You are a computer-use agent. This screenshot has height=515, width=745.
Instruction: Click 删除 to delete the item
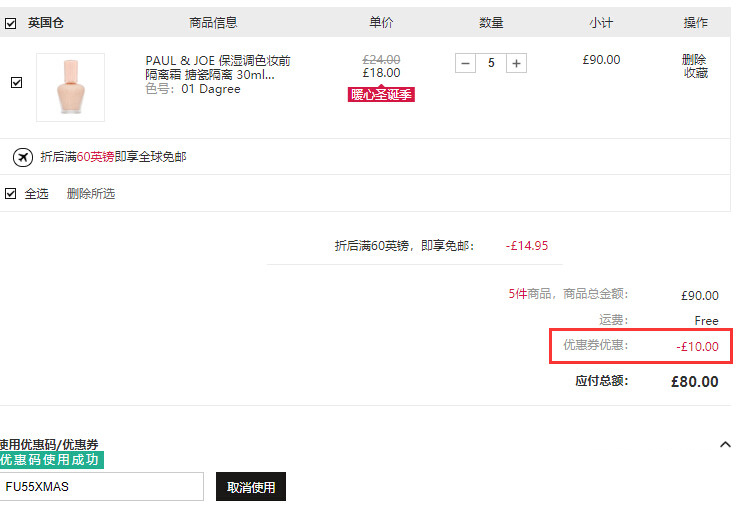tap(694, 60)
